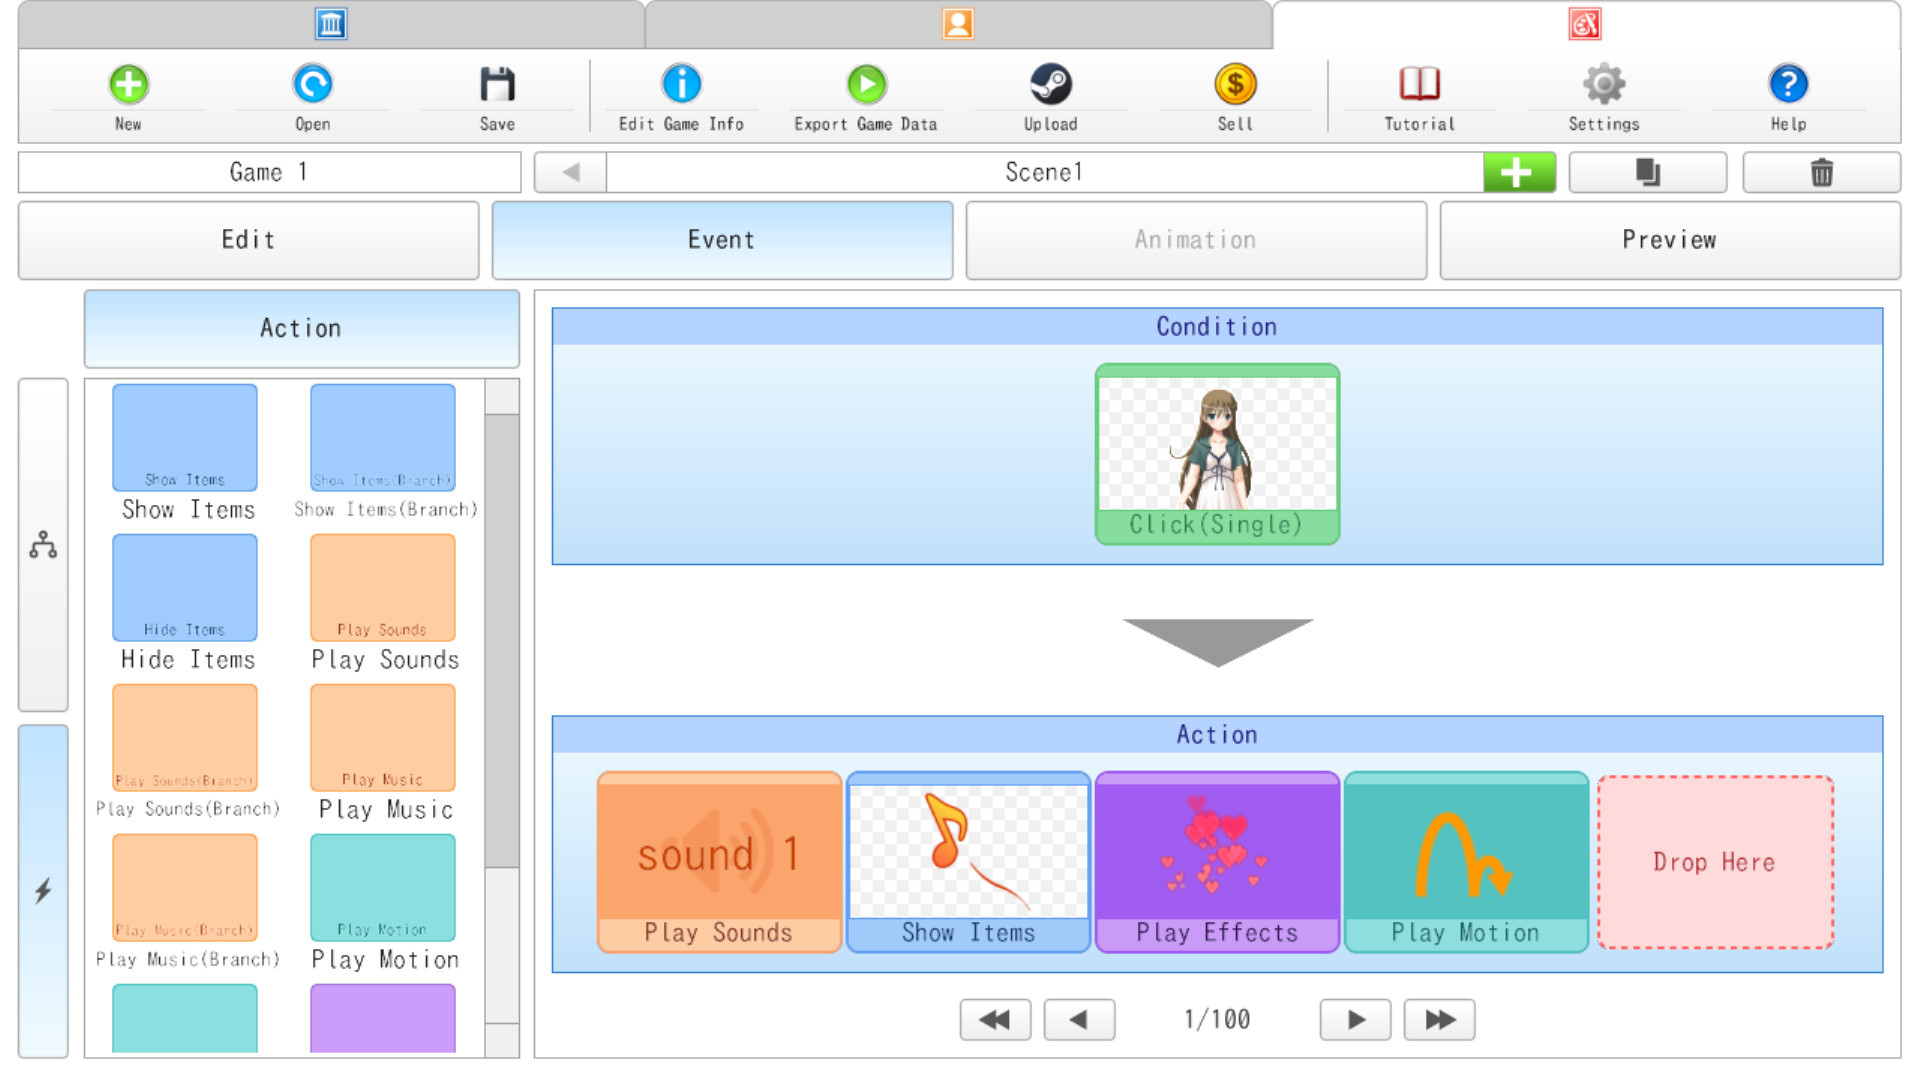Switch to the Animation tab

pyautogui.click(x=1196, y=240)
